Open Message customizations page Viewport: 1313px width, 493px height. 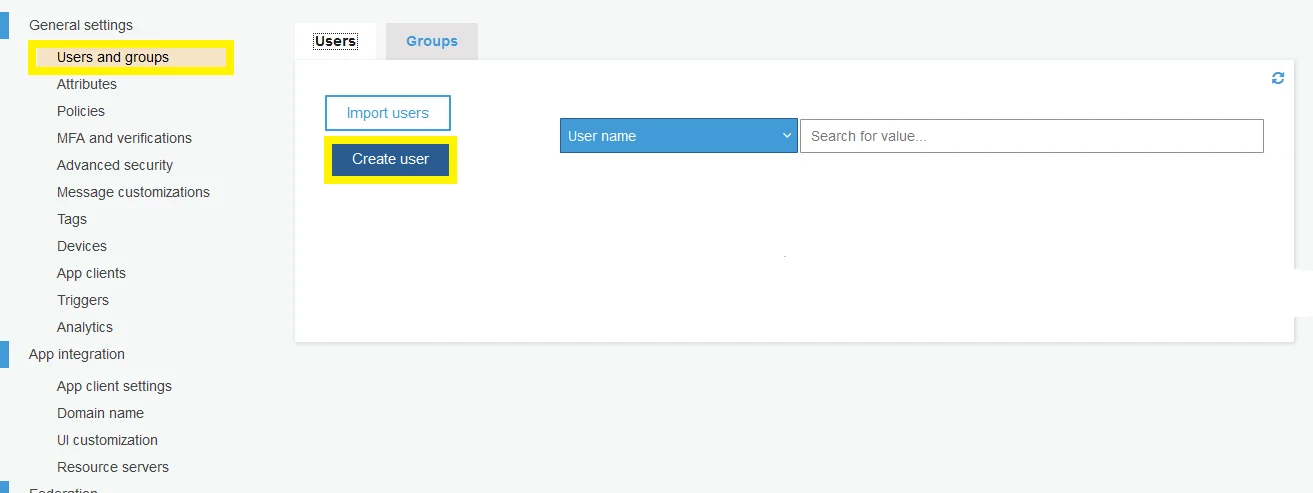tap(133, 192)
